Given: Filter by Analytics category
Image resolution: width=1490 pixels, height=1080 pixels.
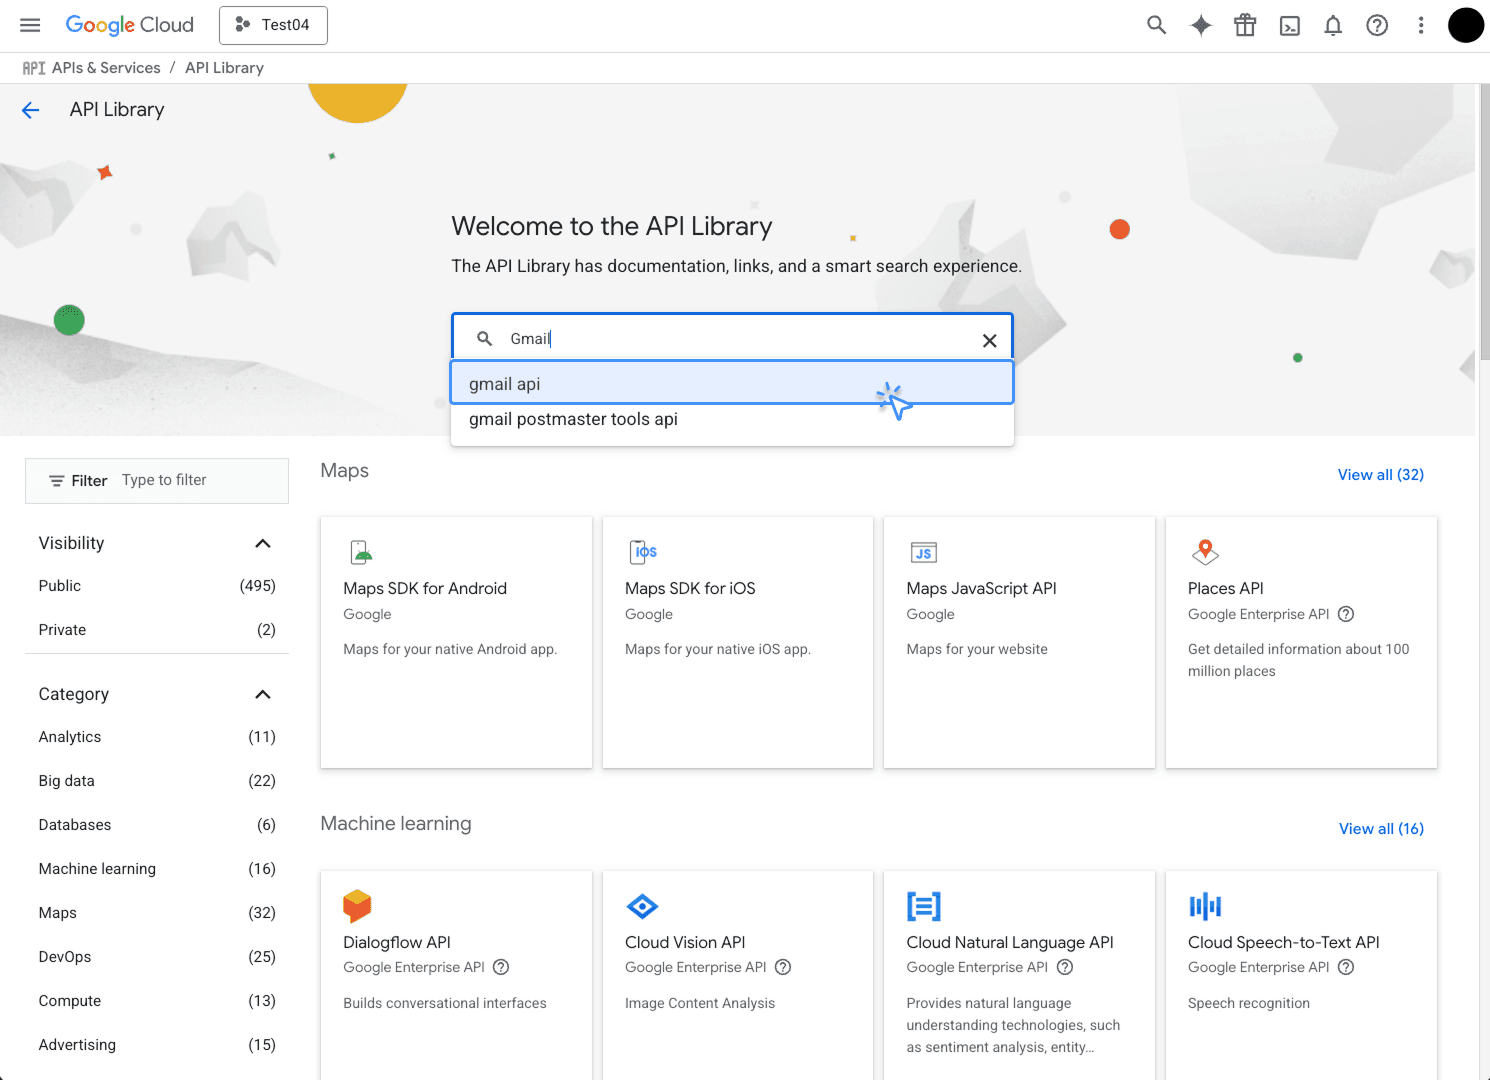Looking at the screenshot, I should 157,737.
